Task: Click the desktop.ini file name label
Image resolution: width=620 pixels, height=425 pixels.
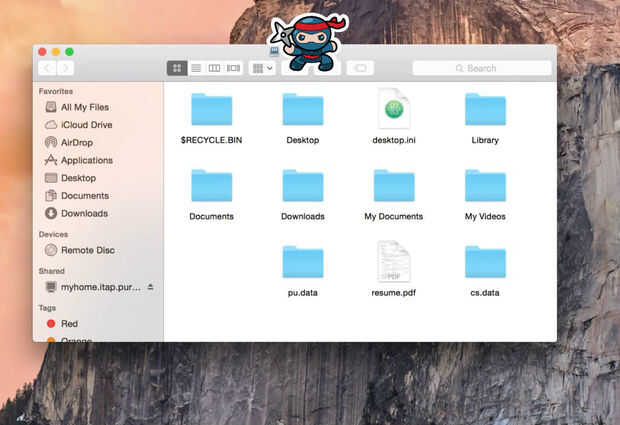Action: (x=394, y=140)
